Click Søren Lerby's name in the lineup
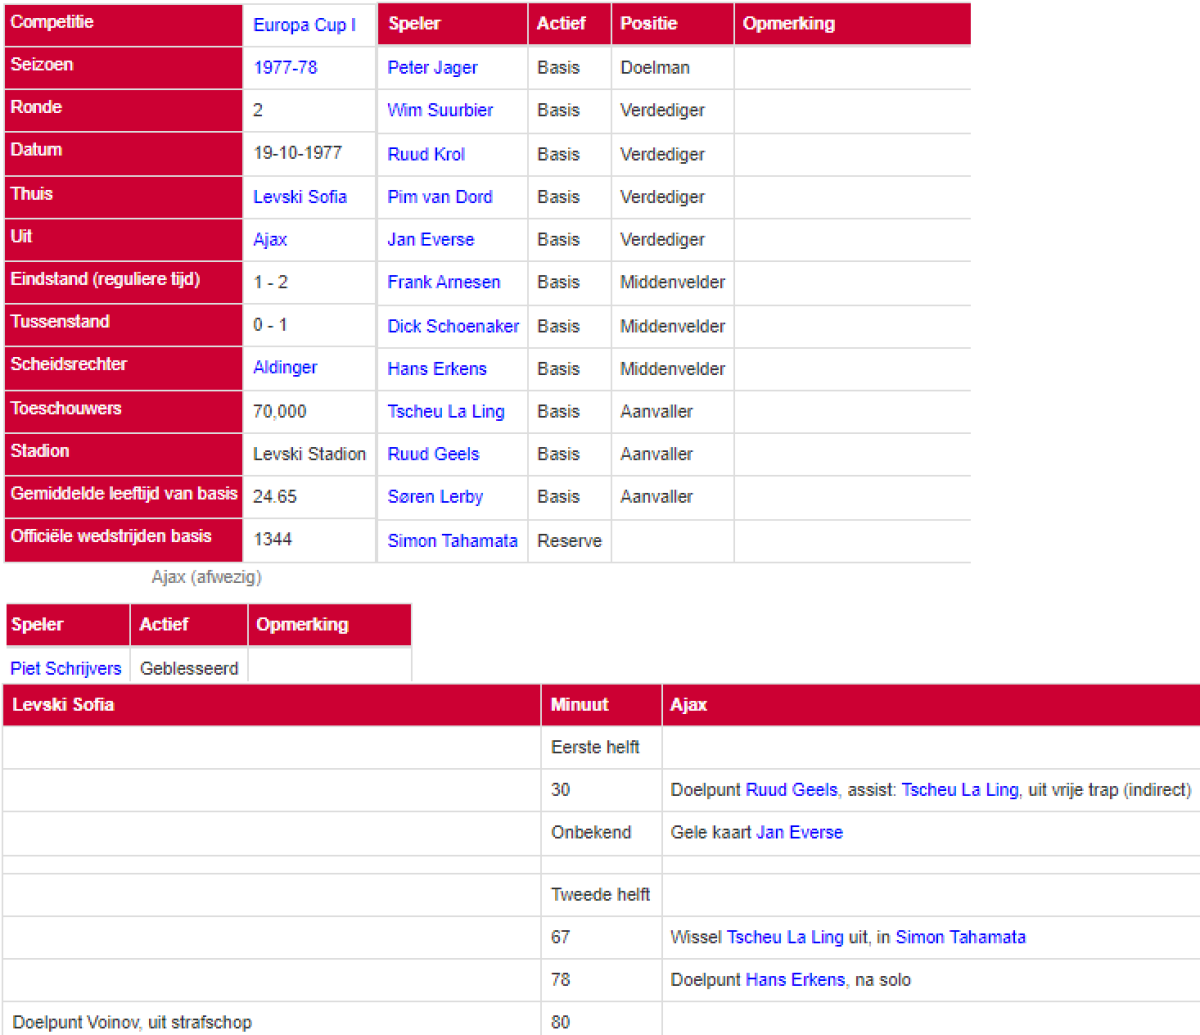 pyautogui.click(x=435, y=497)
